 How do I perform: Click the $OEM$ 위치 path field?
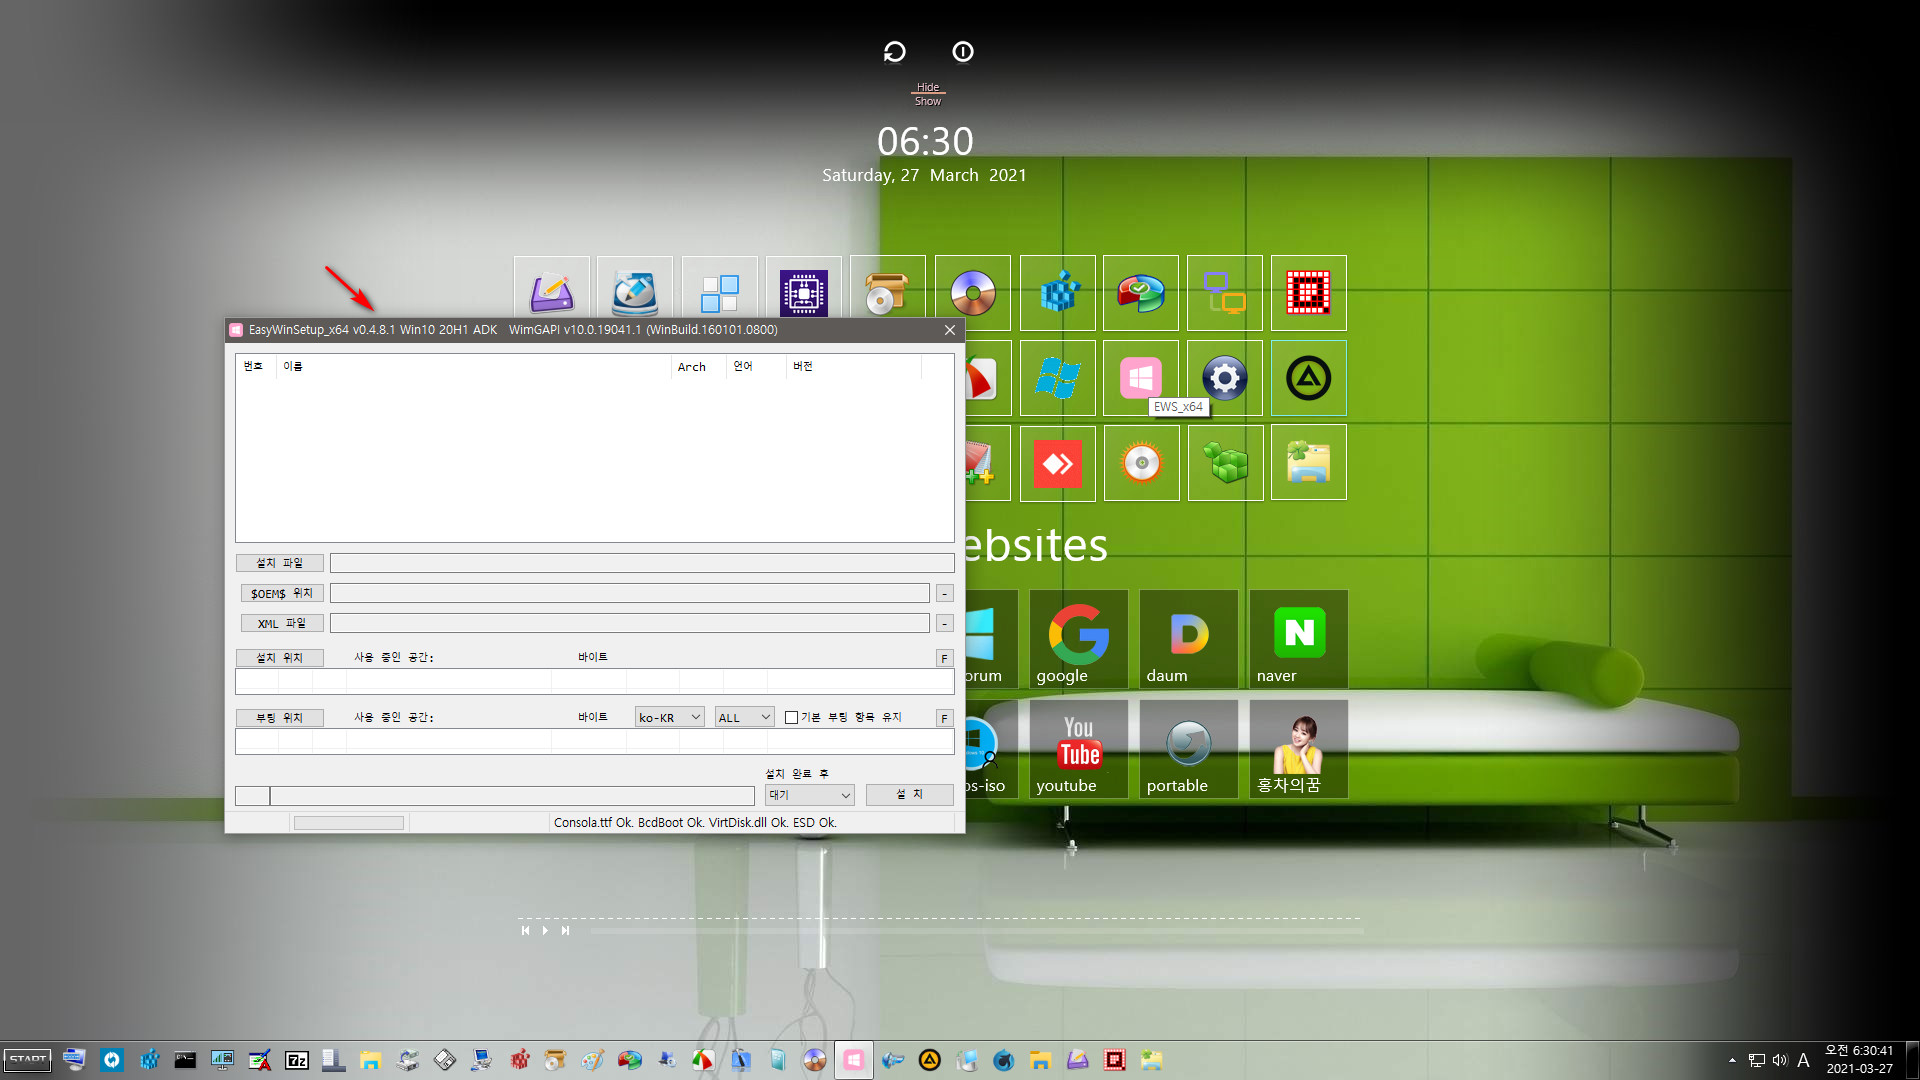tap(630, 593)
